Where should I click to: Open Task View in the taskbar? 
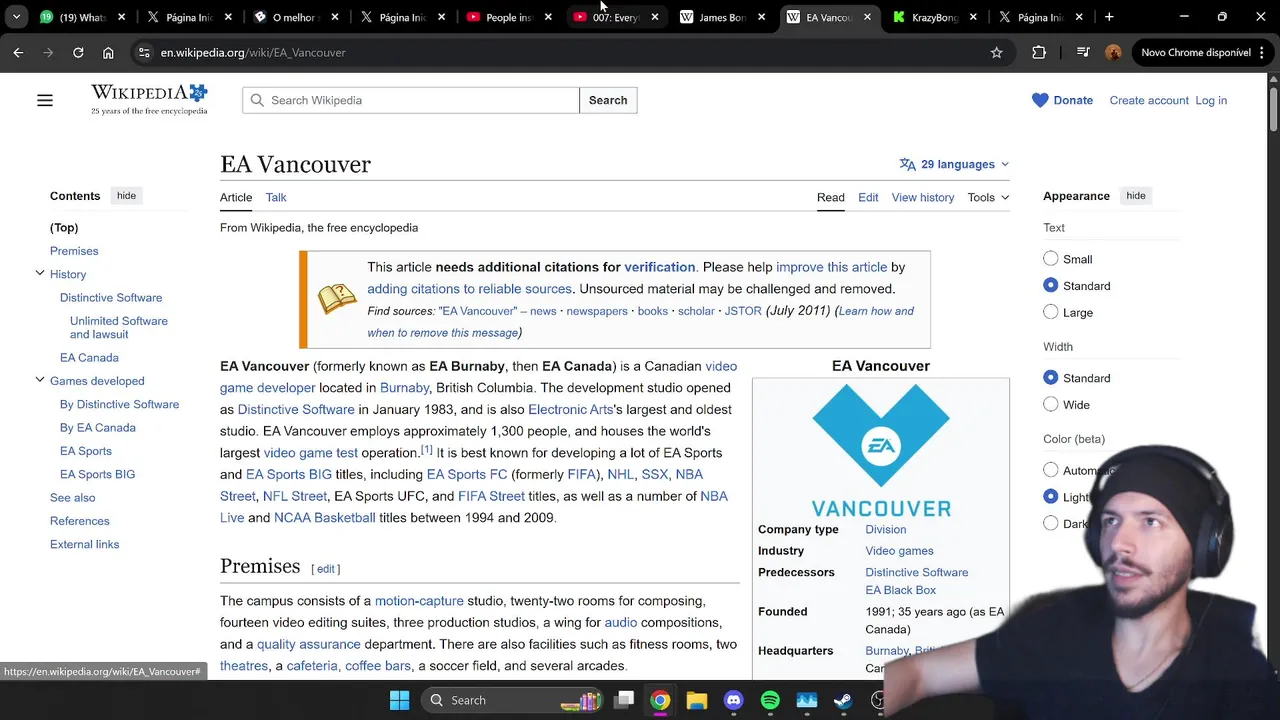pyautogui.click(x=624, y=700)
